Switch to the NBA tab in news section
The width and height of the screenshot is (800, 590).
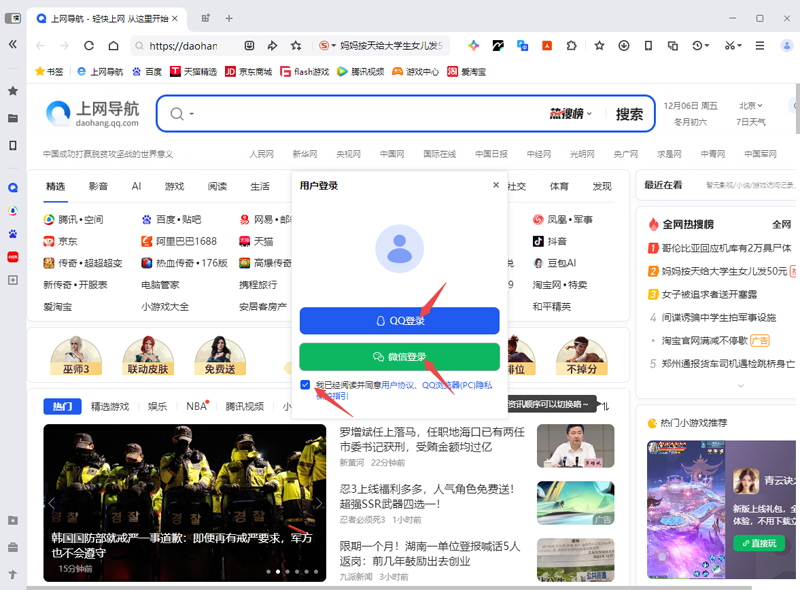click(x=197, y=405)
